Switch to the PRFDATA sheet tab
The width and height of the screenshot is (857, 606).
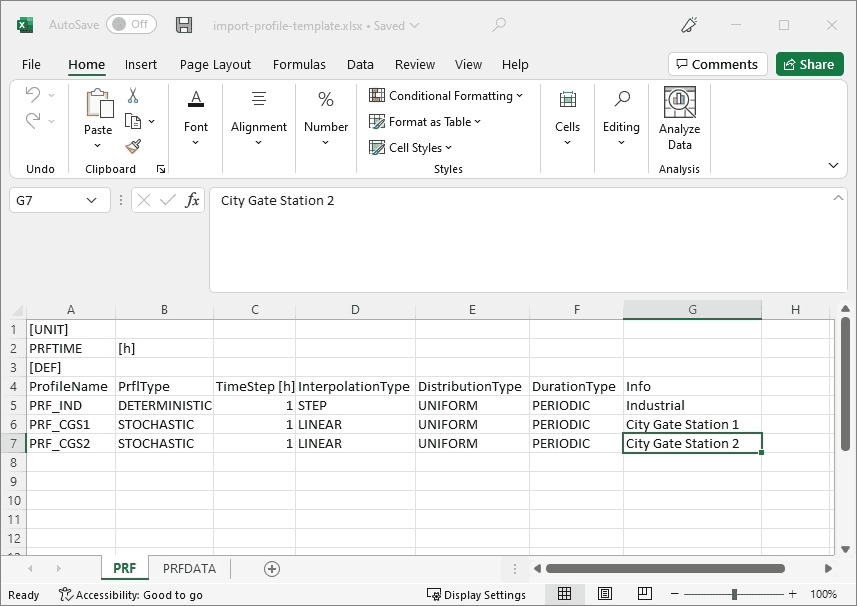pos(189,568)
